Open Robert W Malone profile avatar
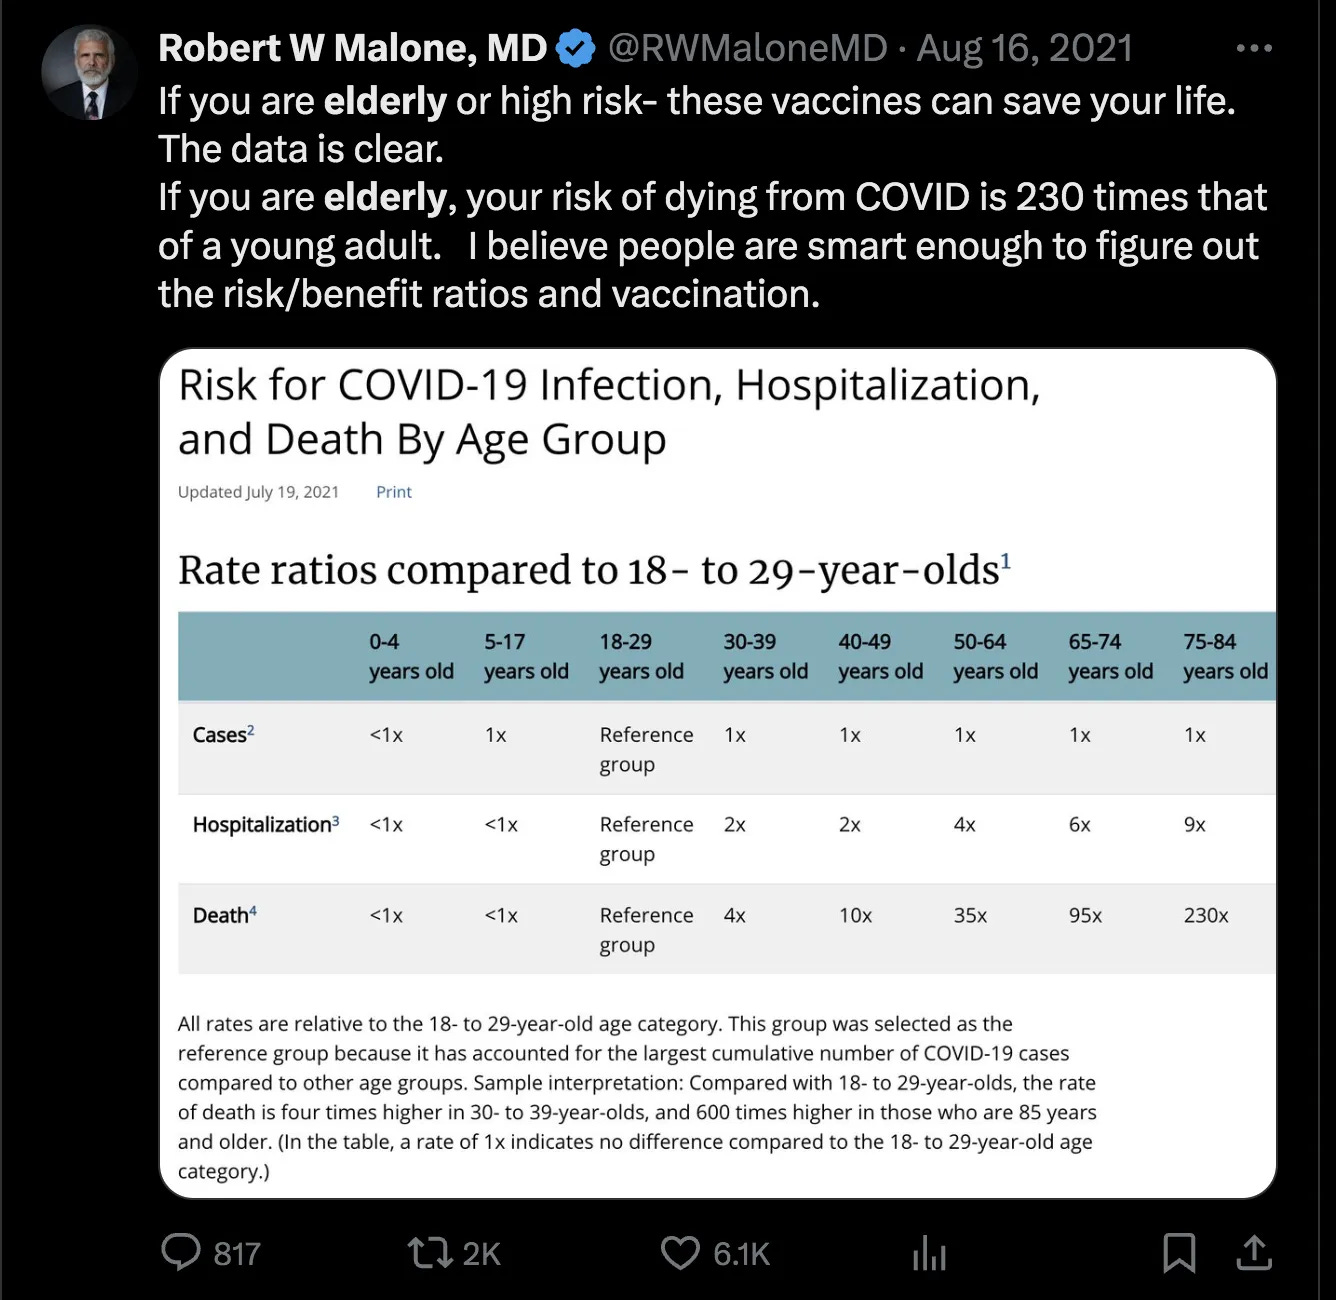The image size is (1336, 1300). (x=87, y=74)
